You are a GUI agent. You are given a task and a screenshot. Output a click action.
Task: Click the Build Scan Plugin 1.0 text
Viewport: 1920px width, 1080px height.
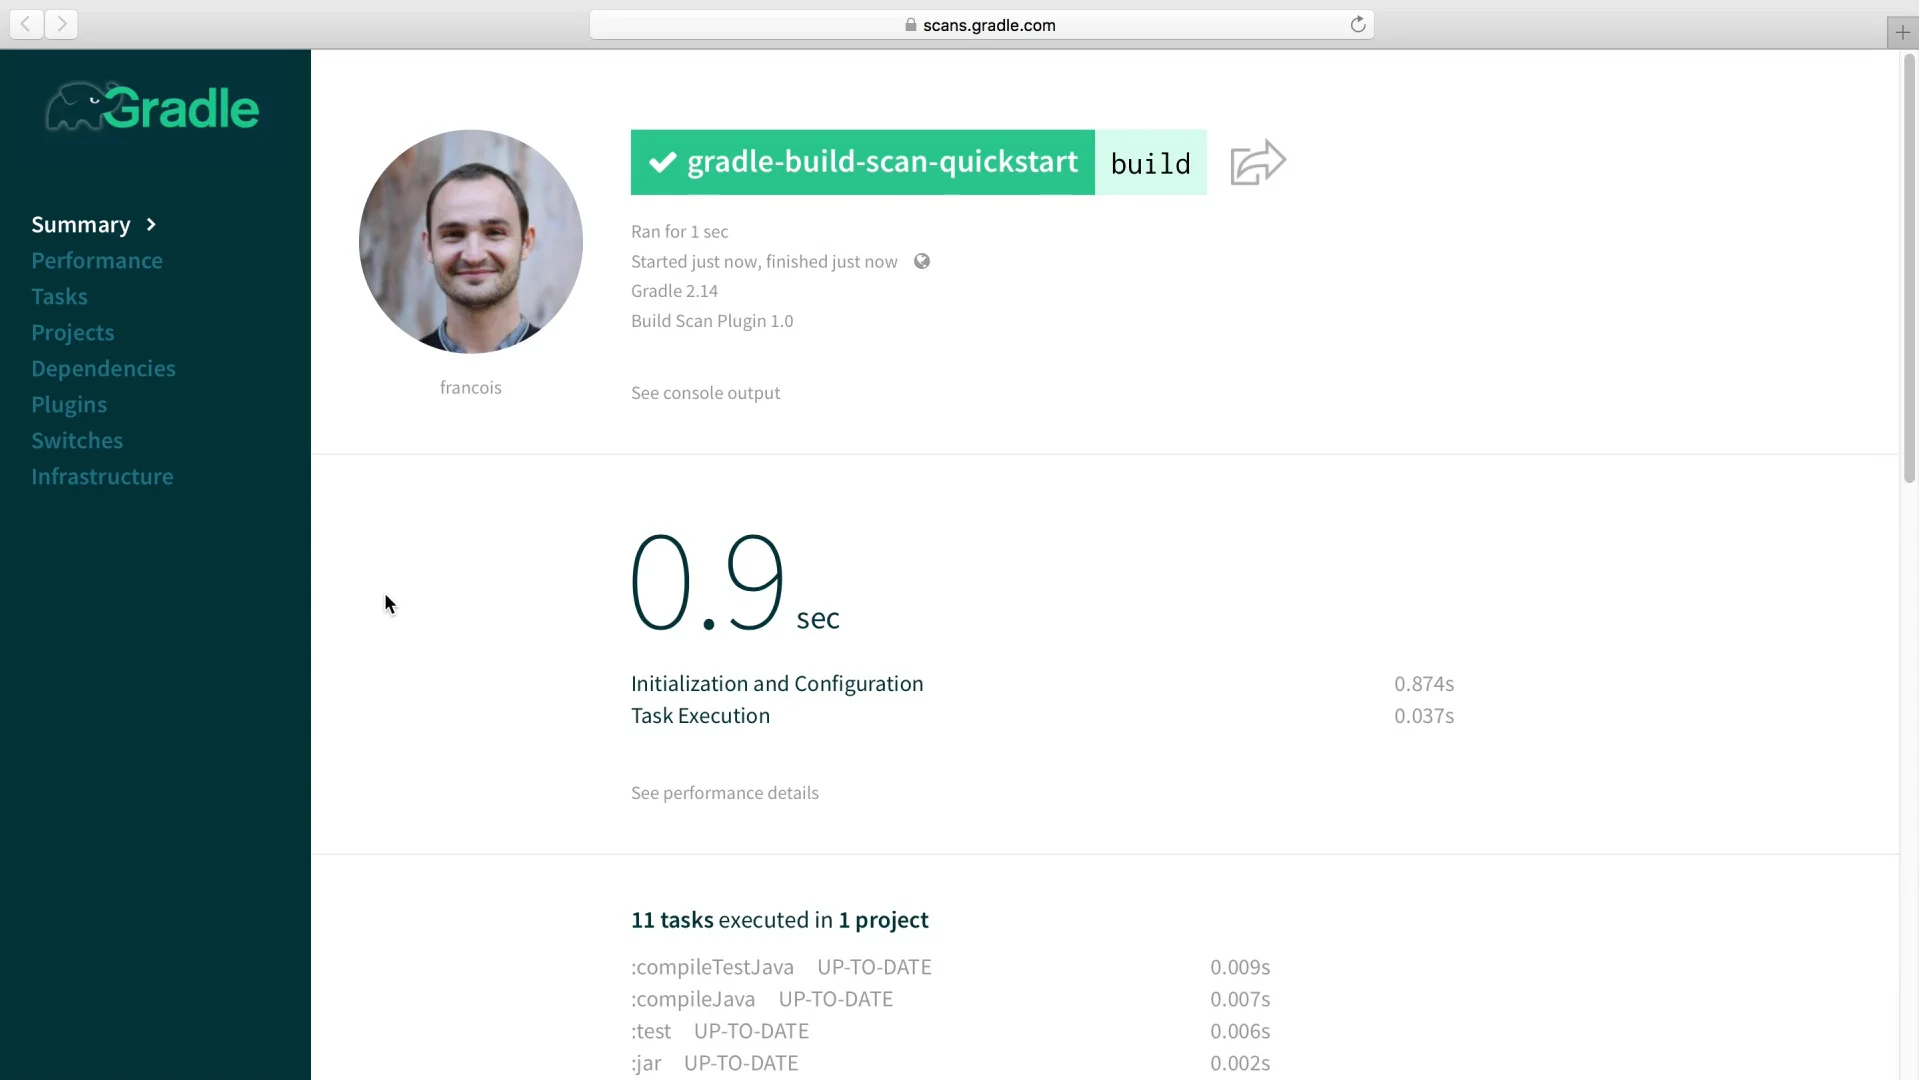(x=712, y=321)
